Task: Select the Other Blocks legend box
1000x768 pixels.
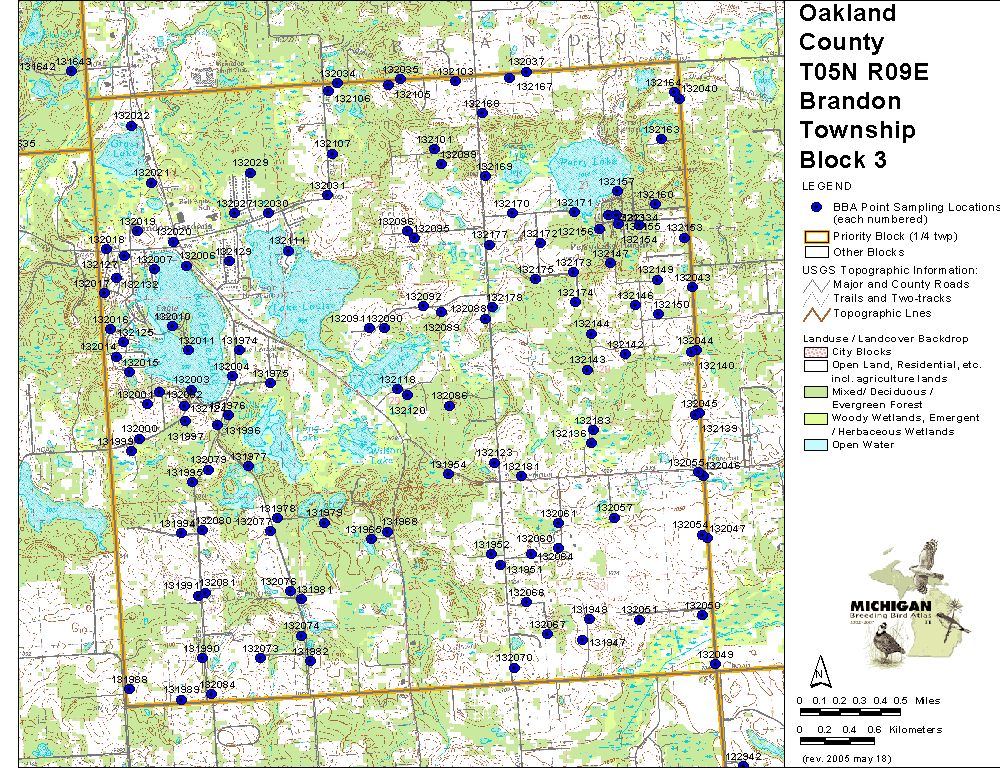Action: tap(816, 252)
